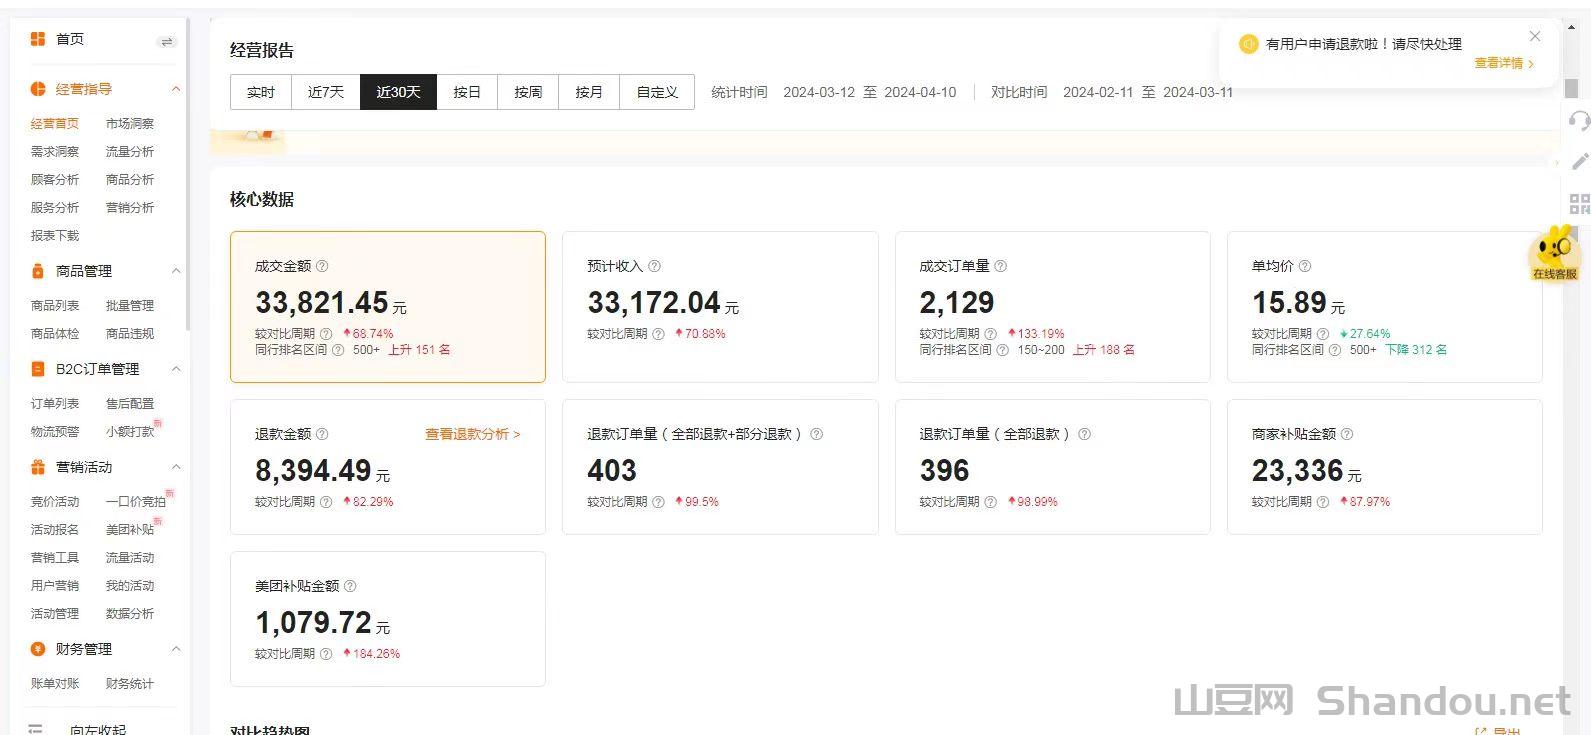Click question mark icon next to 单均价
Viewport: 1591px width, 735px height.
point(1304,266)
